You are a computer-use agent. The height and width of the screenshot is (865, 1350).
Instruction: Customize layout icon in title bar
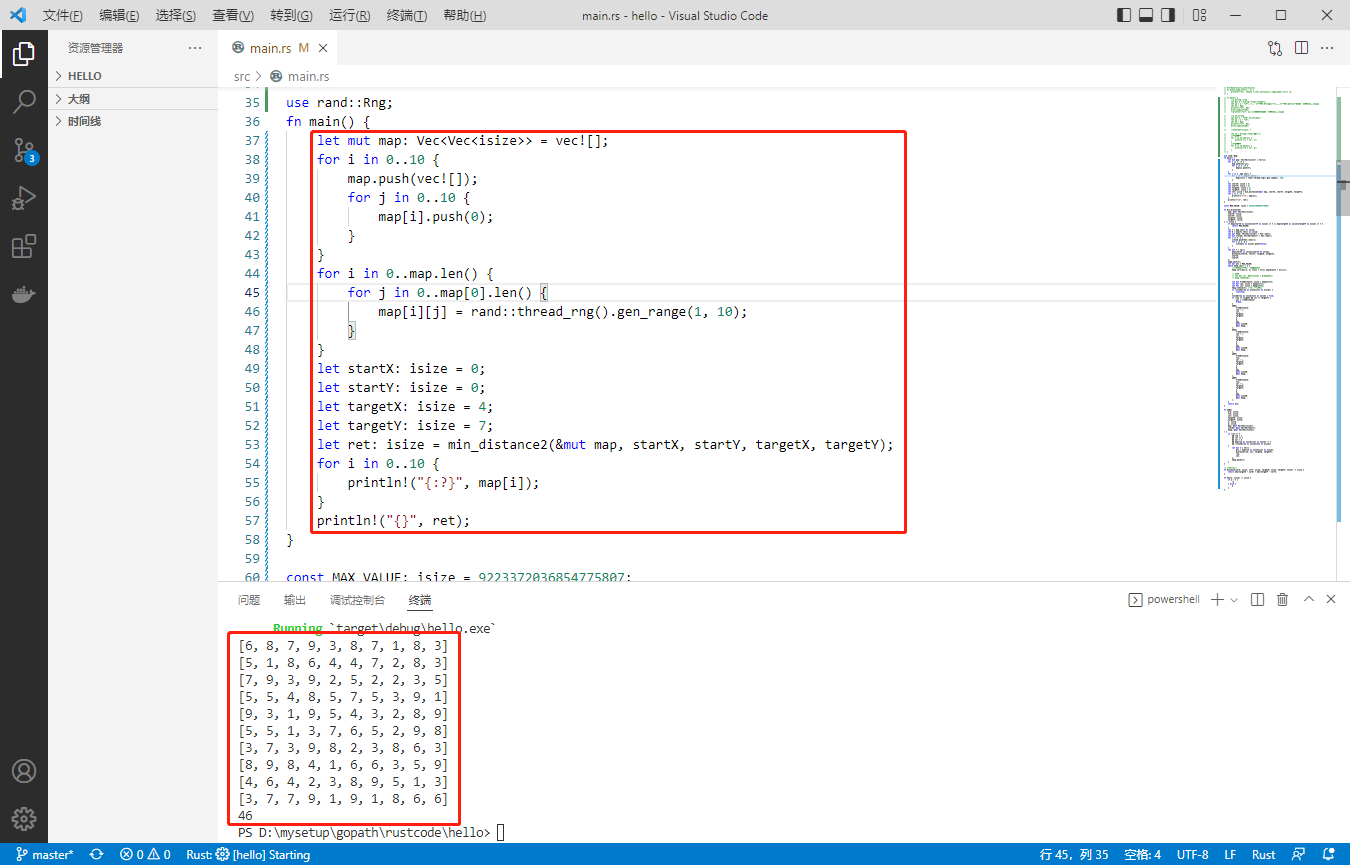click(1200, 15)
